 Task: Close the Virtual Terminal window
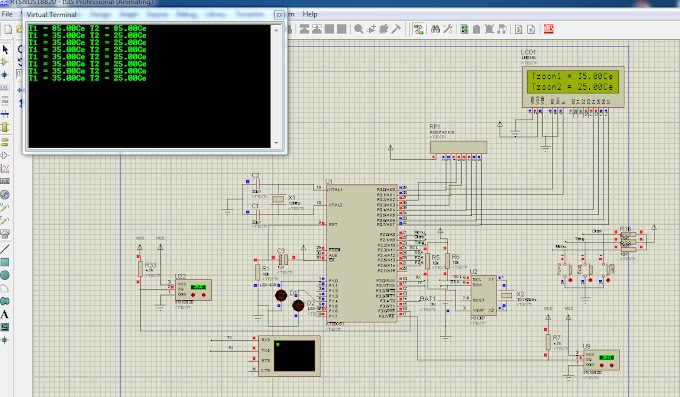point(279,14)
